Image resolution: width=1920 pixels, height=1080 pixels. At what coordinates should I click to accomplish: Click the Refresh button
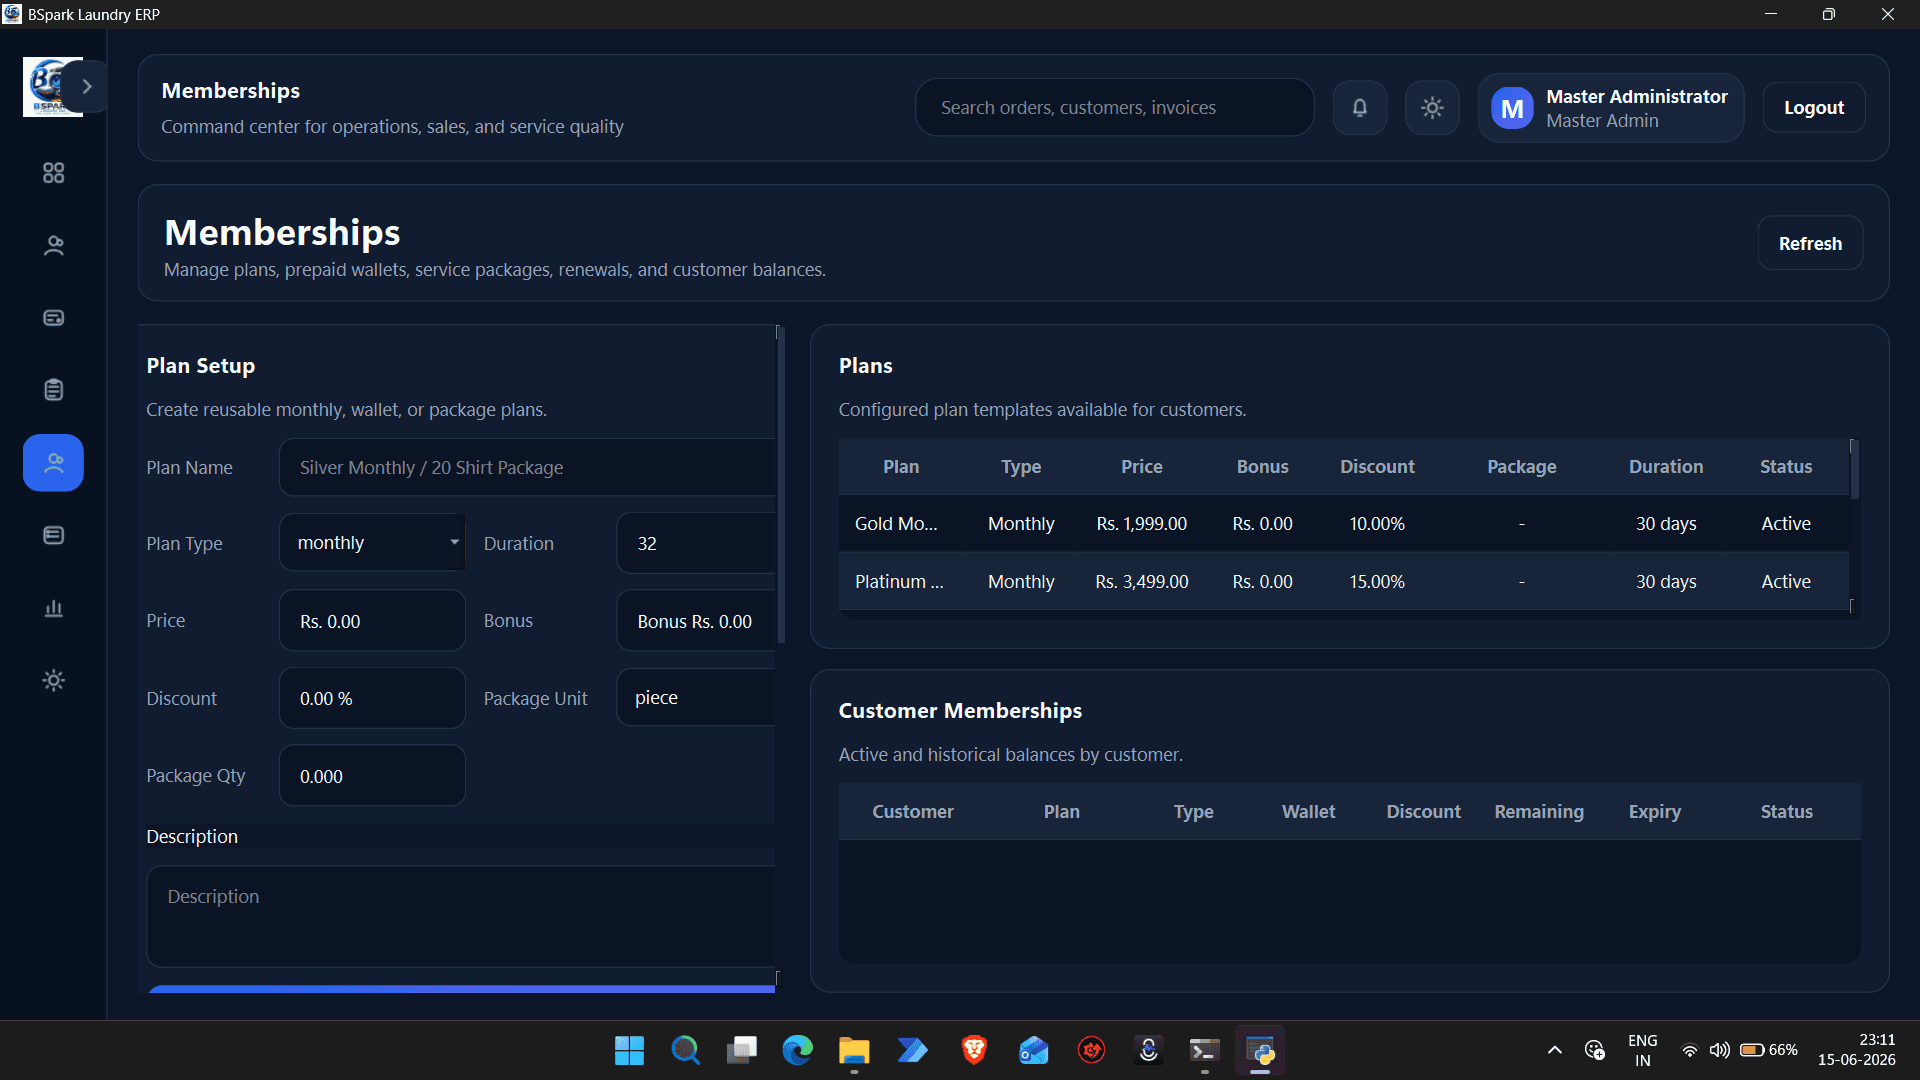click(1810, 243)
